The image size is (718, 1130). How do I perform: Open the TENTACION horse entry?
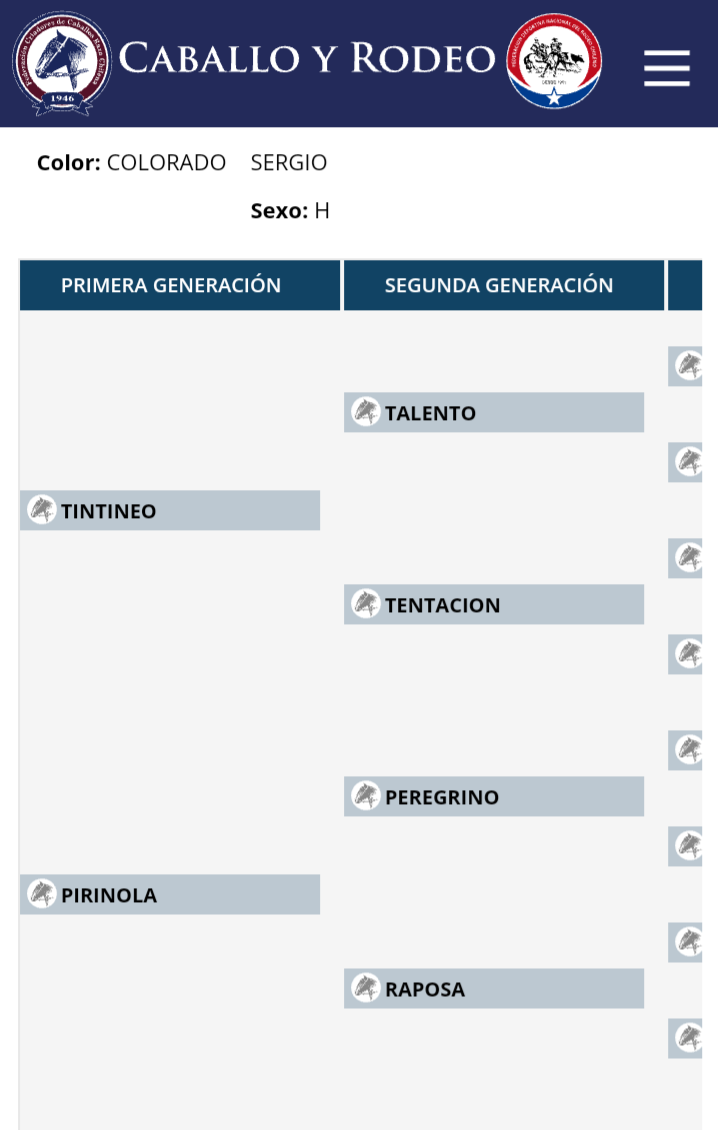(494, 604)
